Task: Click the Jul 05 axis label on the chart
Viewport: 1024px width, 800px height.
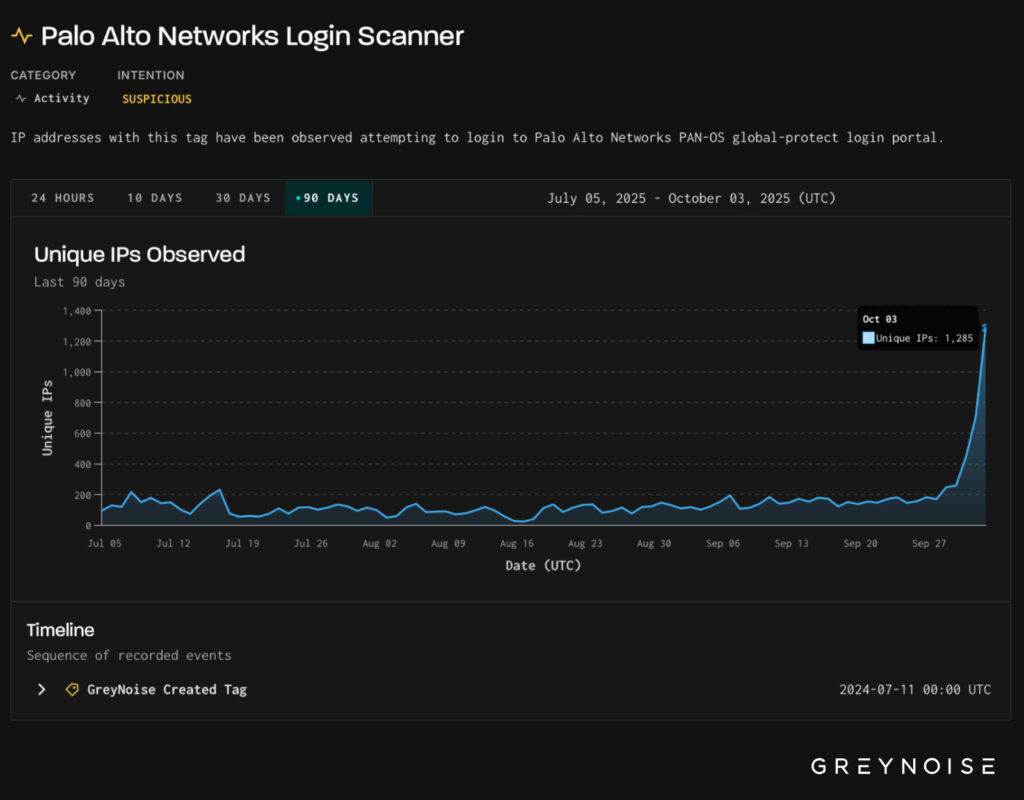Action: tap(104, 543)
